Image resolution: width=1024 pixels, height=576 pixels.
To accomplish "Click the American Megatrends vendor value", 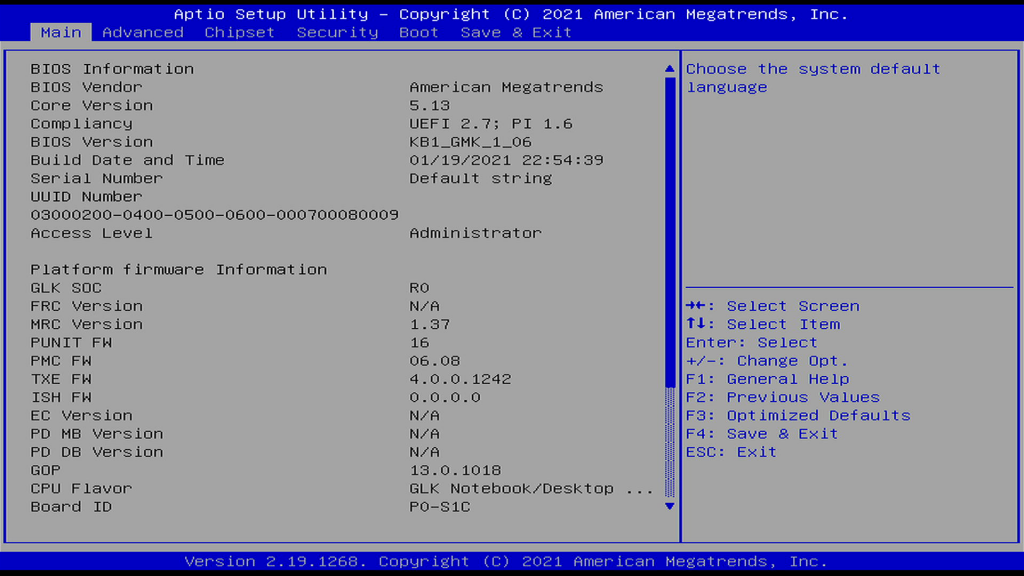I will [x=506, y=87].
